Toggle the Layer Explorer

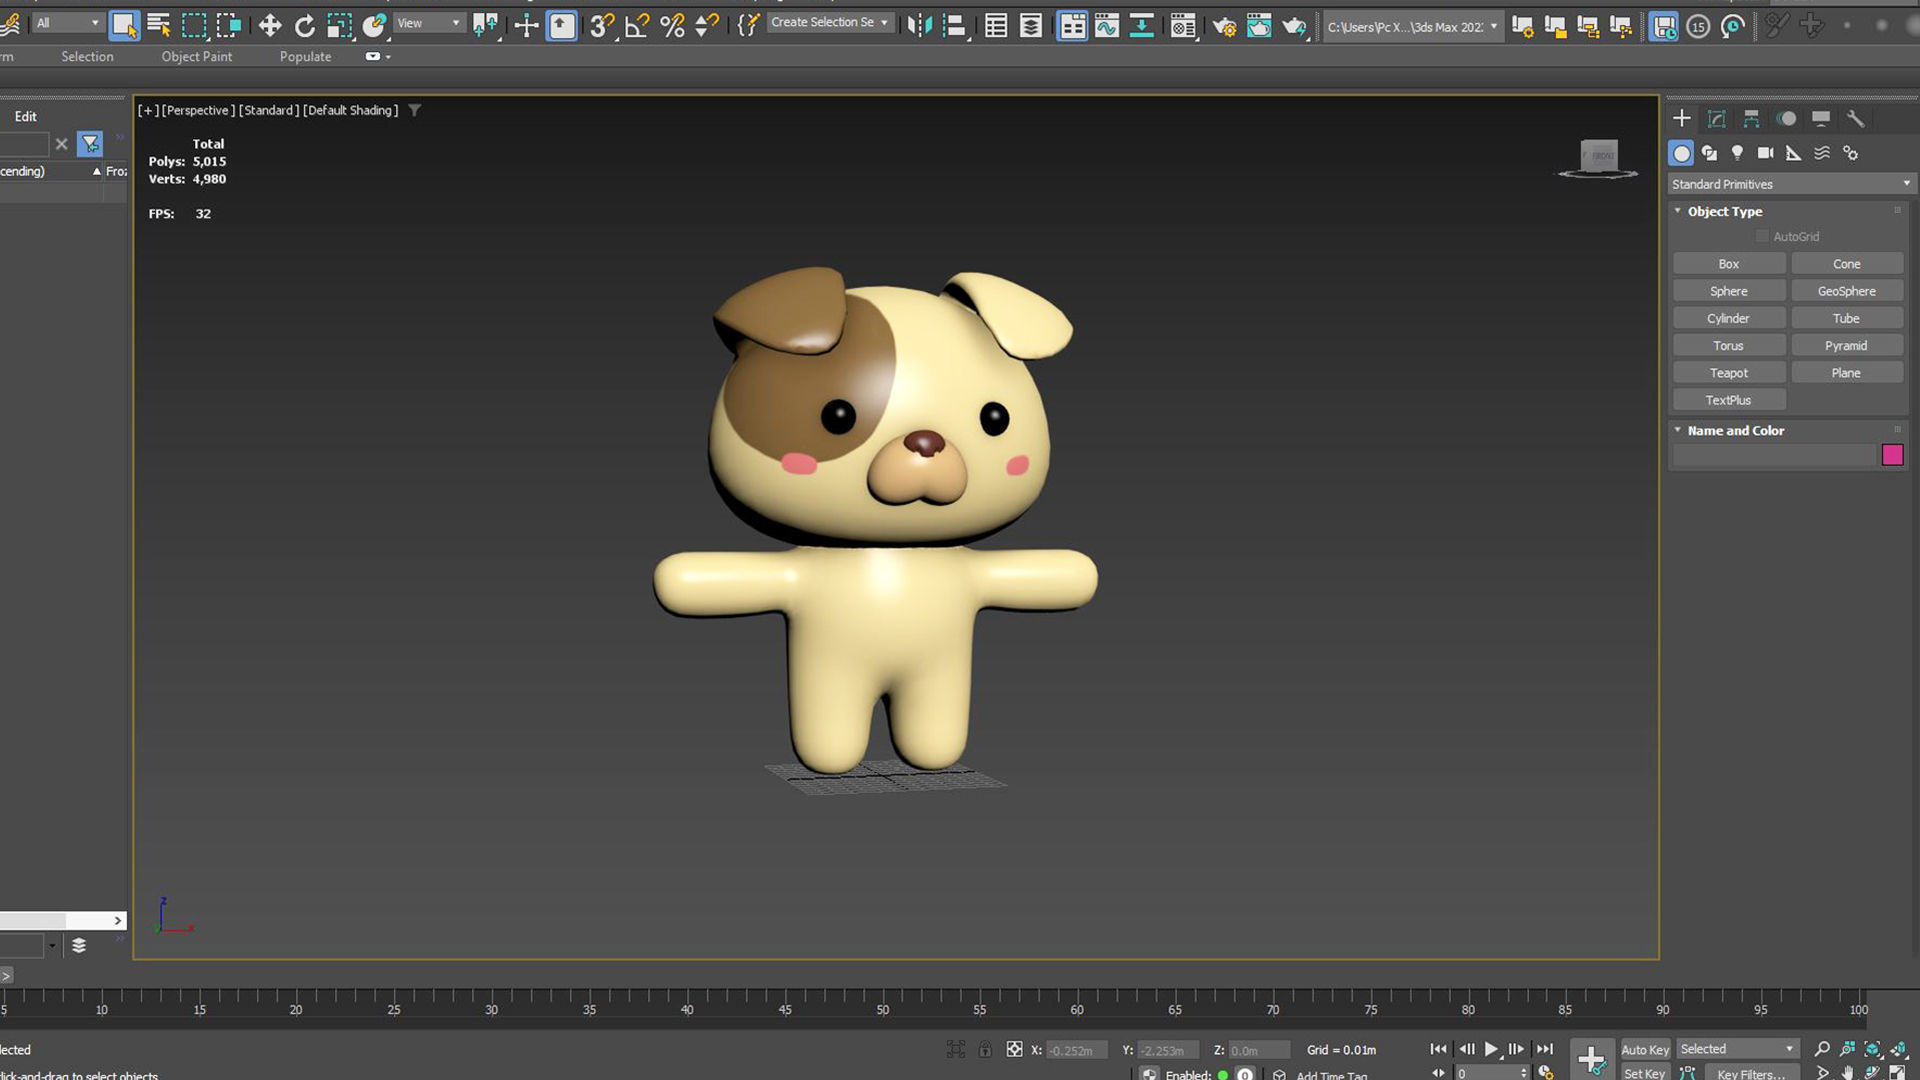click(x=1031, y=25)
